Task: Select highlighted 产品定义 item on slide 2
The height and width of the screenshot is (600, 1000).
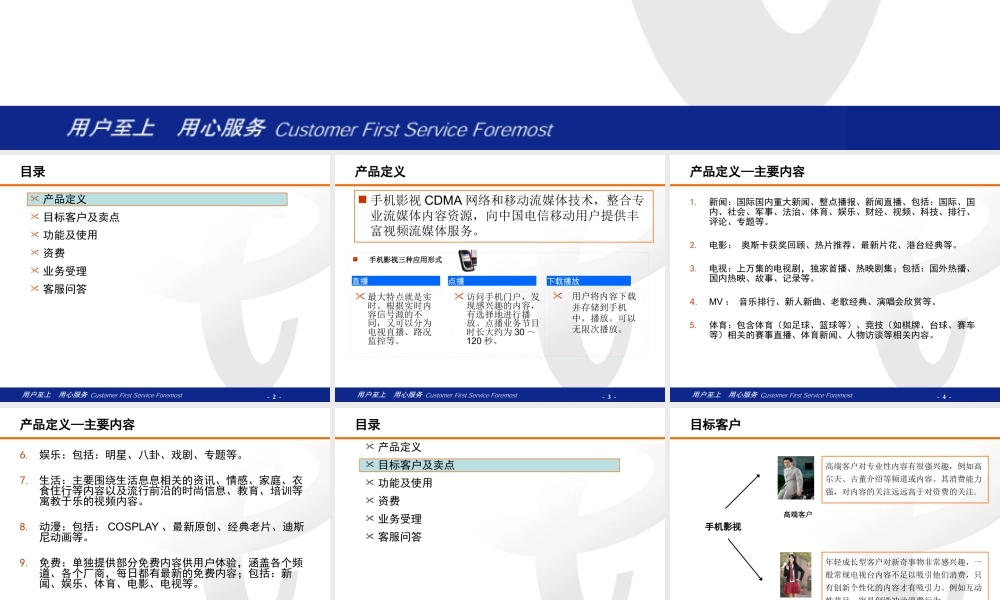Action: (158, 199)
